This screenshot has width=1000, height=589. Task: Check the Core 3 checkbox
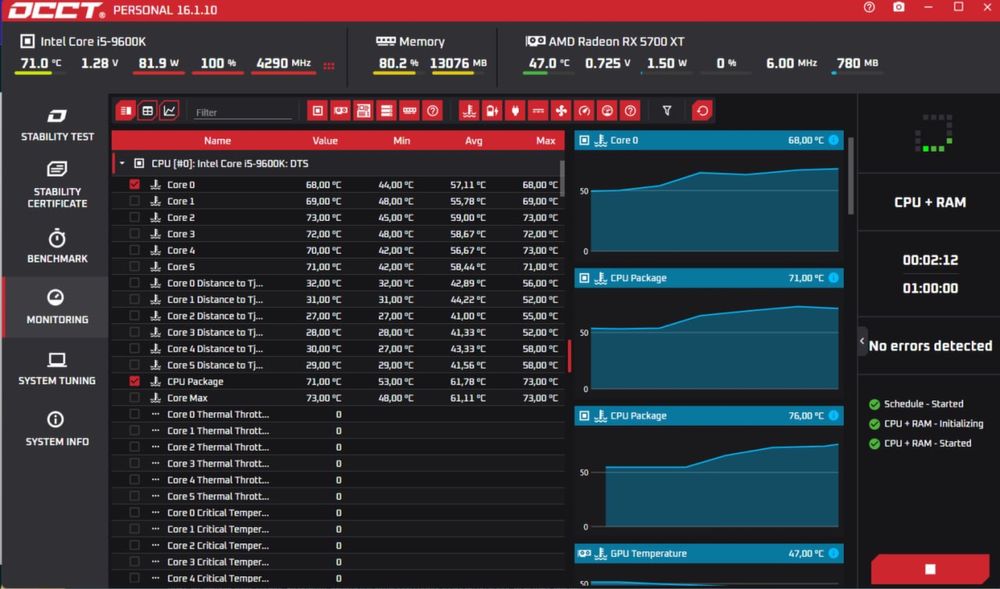click(x=134, y=234)
